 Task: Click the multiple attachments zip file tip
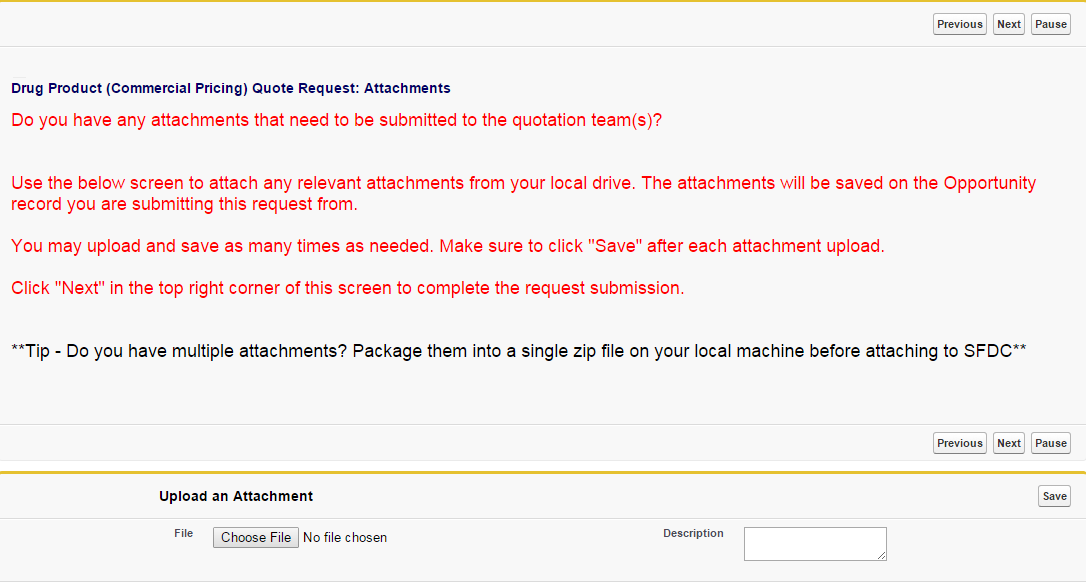(519, 351)
